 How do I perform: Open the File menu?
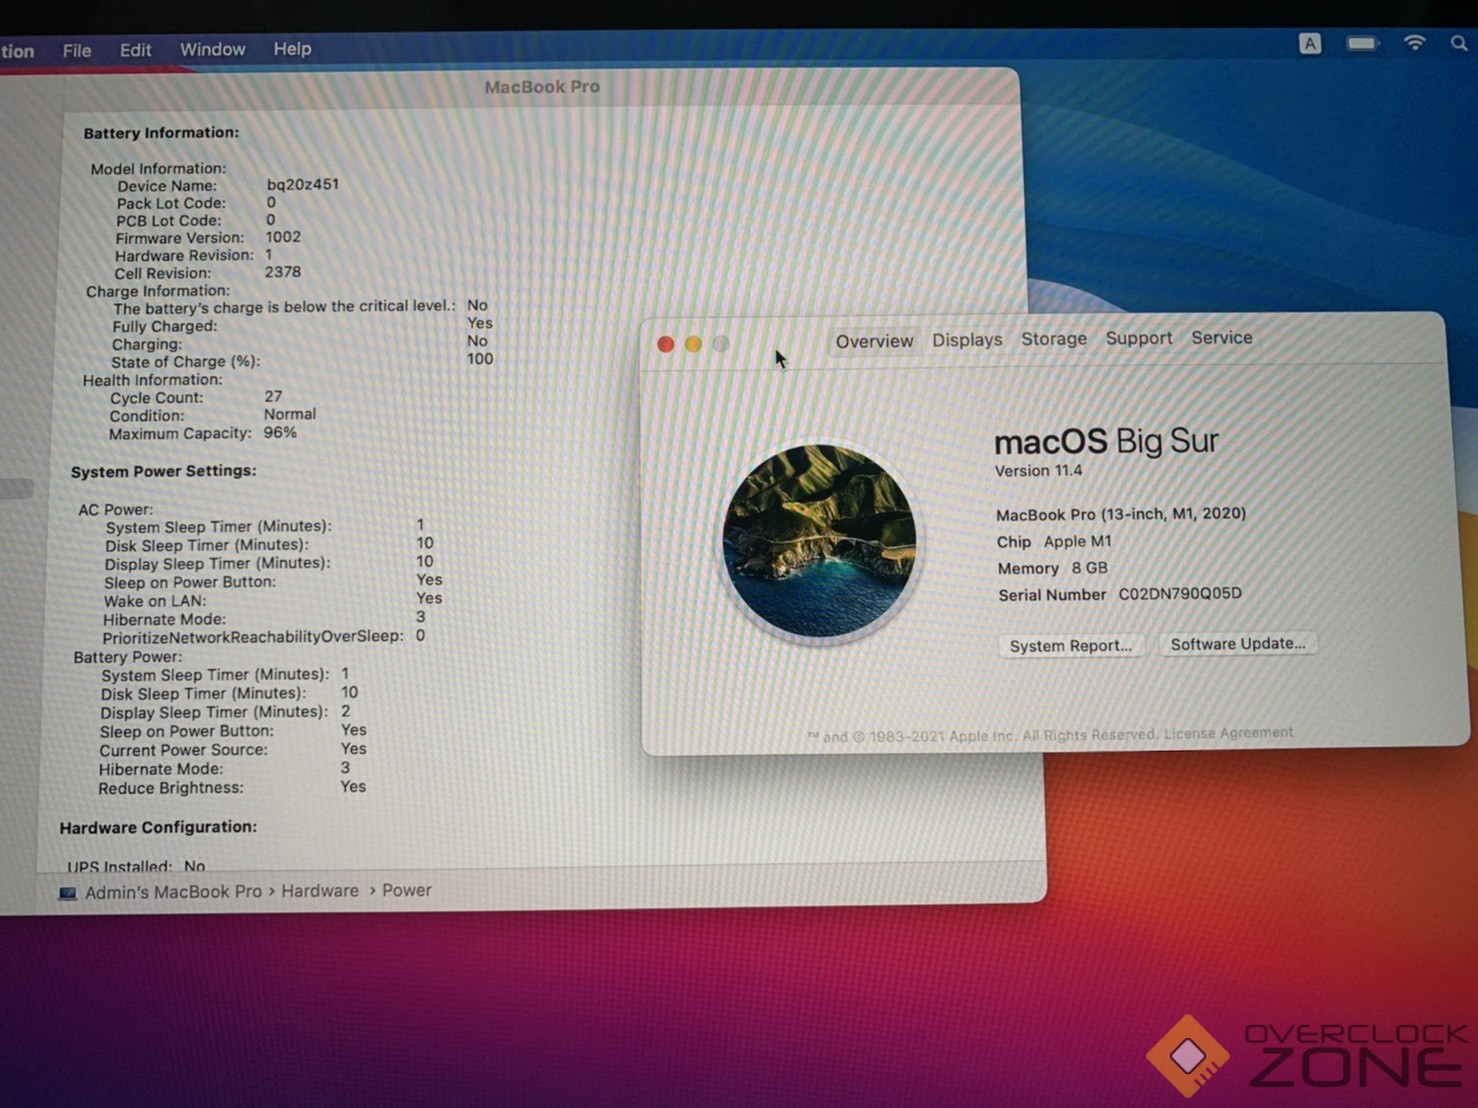click(x=77, y=50)
